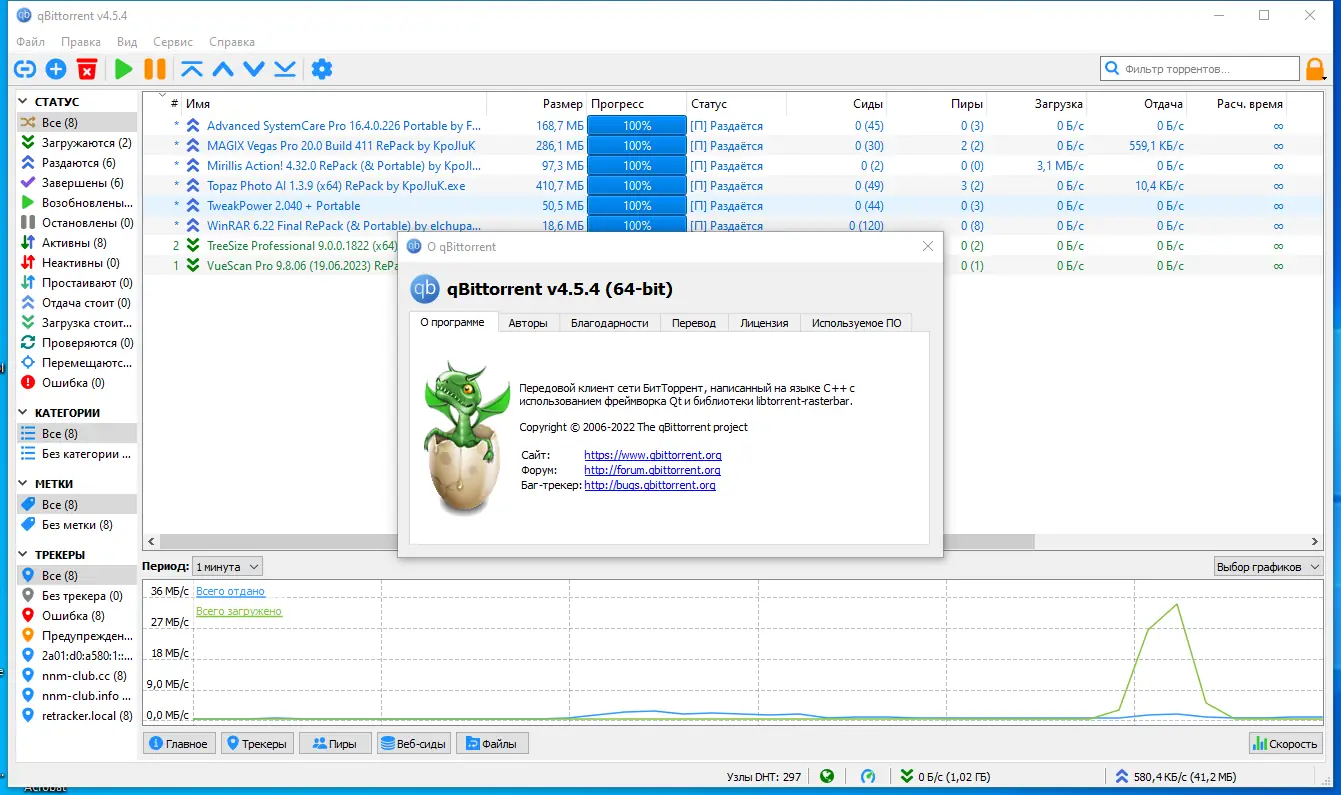Click the yellow lock icon near the filter
Image resolution: width=1341 pixels, height=795 pixels.
point(1312,68)
